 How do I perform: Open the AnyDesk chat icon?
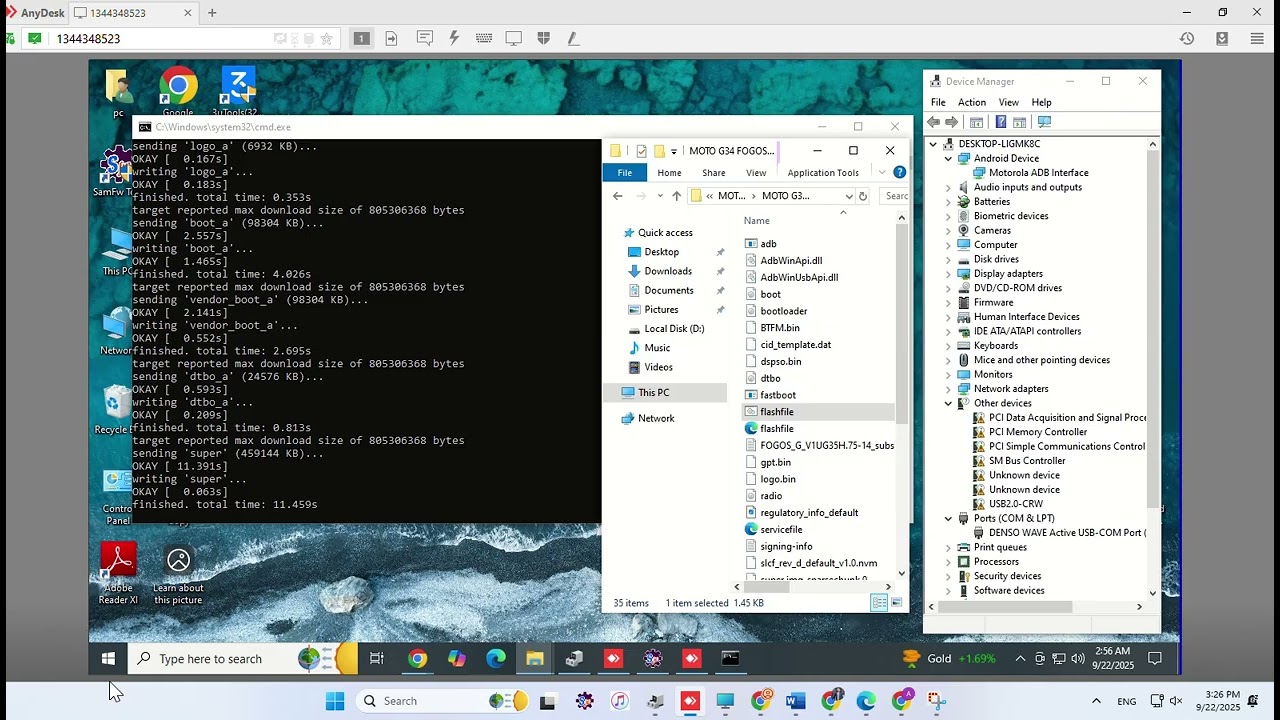tap(424, 38)
